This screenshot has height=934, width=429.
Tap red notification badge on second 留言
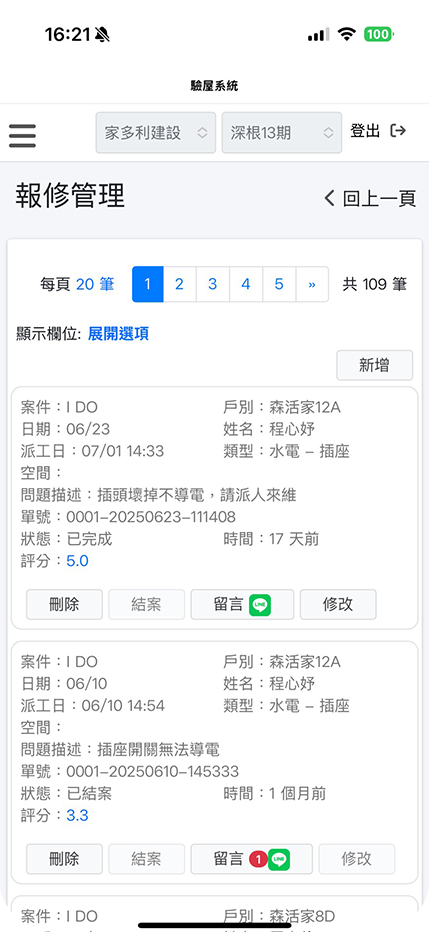coord(258,860)
